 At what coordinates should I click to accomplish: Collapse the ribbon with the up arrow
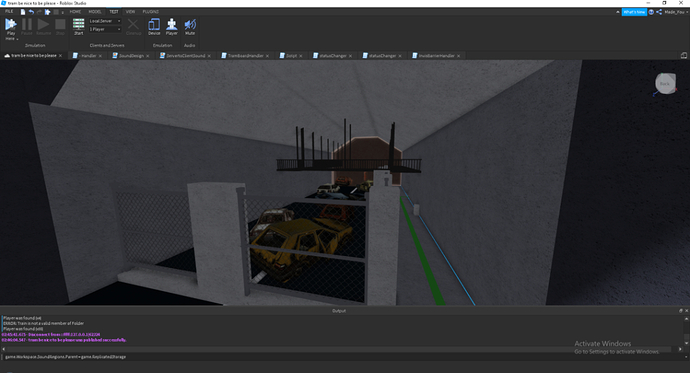point(617,12)
